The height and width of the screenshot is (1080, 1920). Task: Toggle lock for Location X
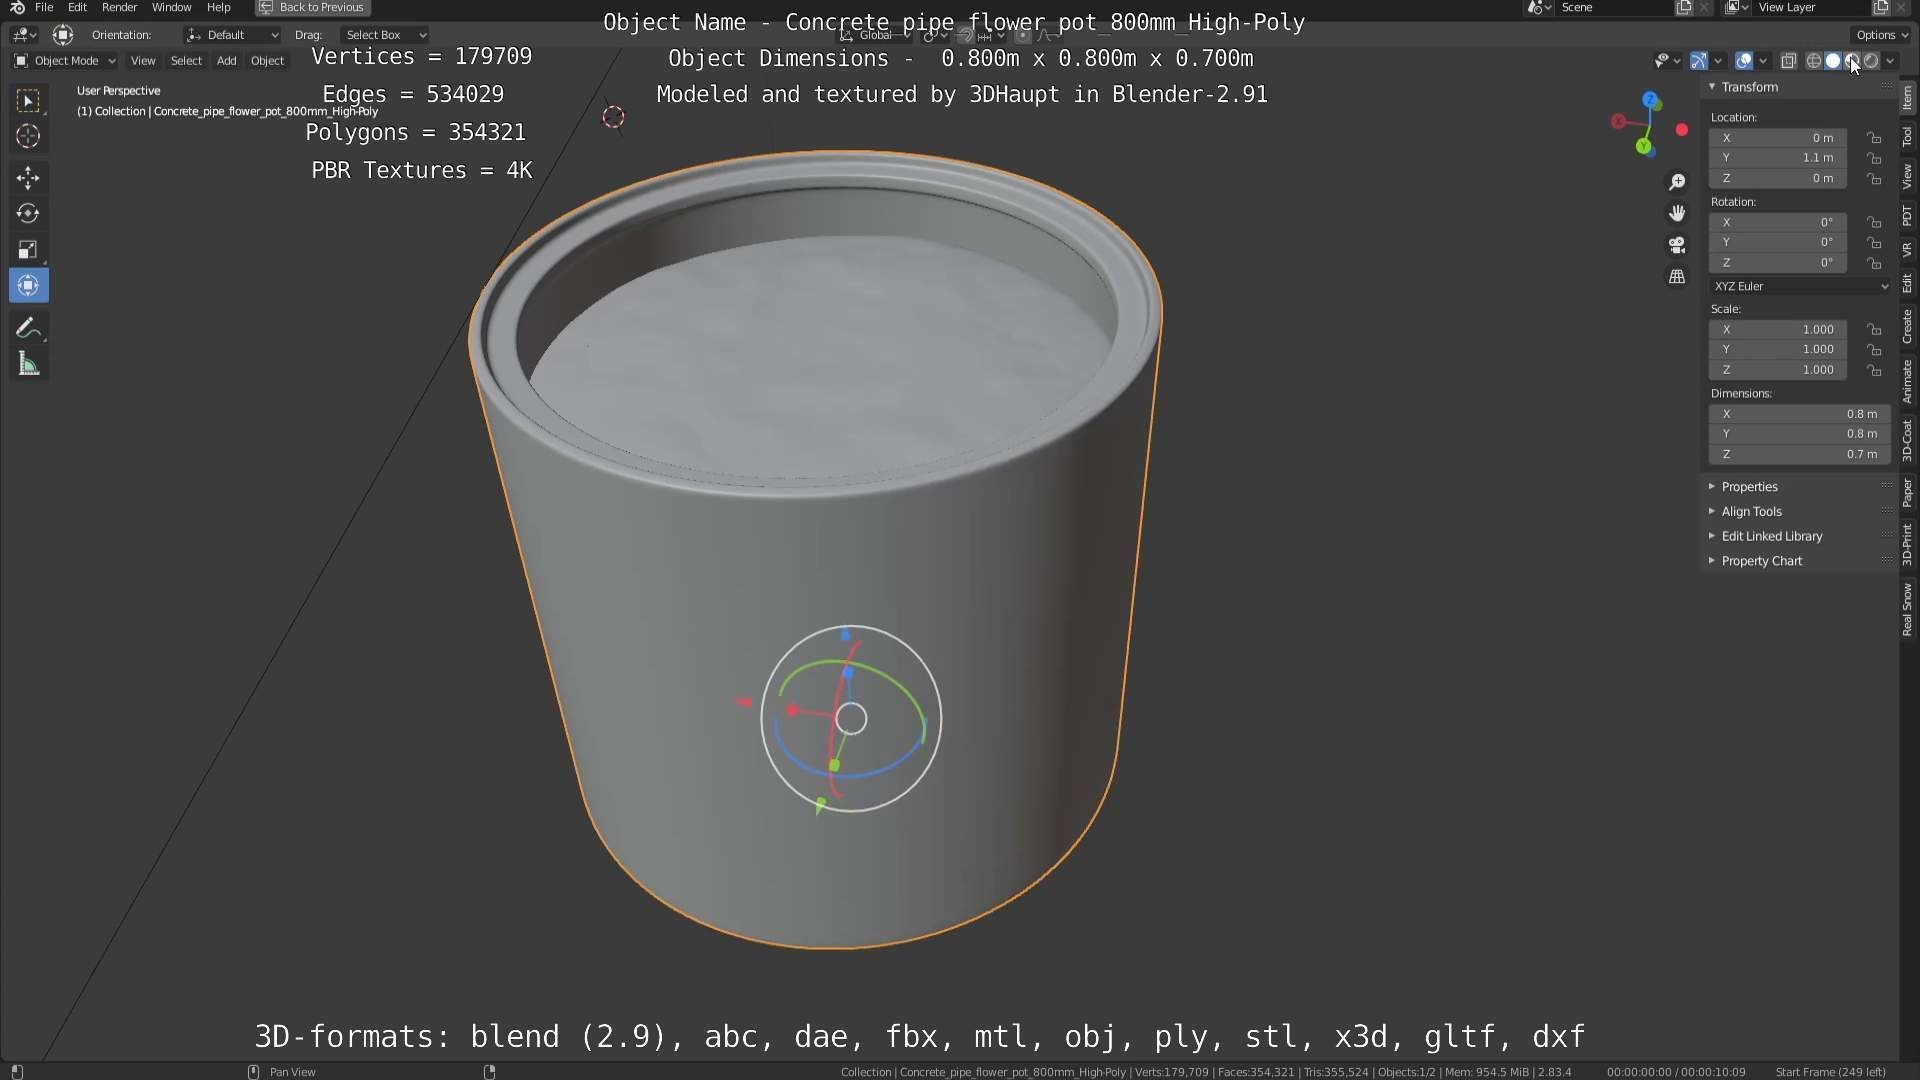coord(1874,138)
